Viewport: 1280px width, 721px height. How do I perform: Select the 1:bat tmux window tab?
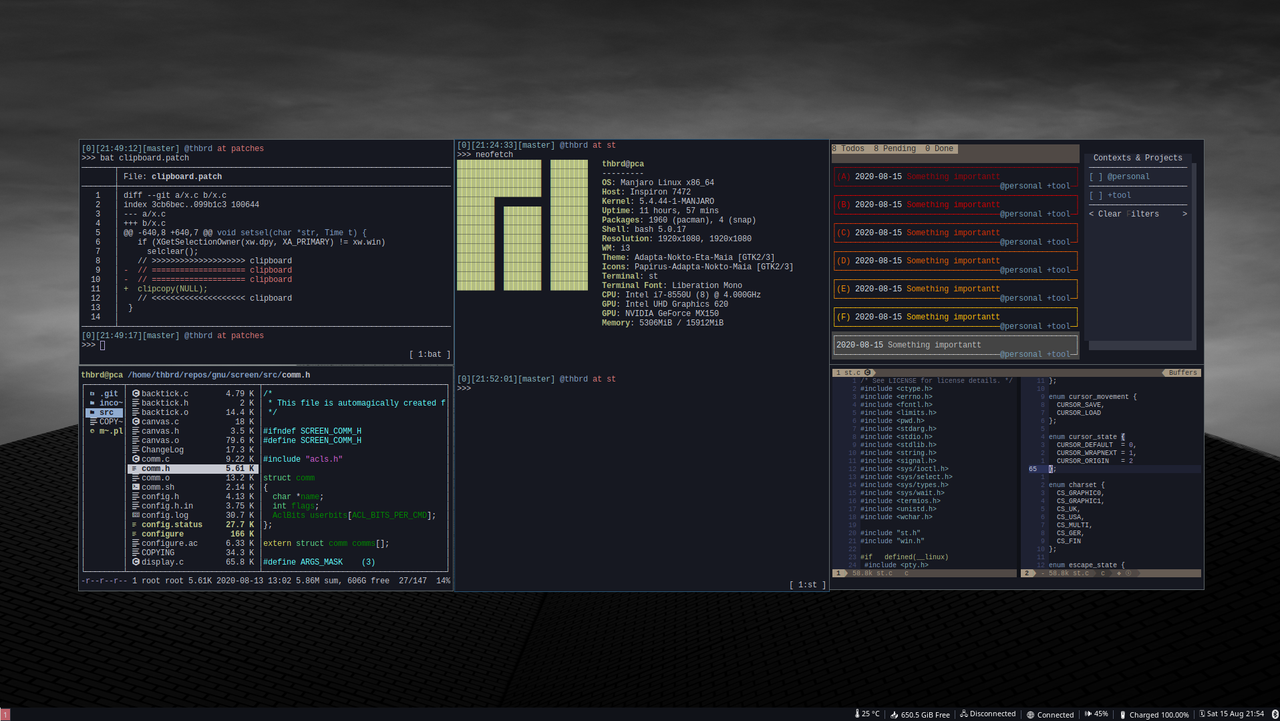pyautogui.click(x=430, y=354)
